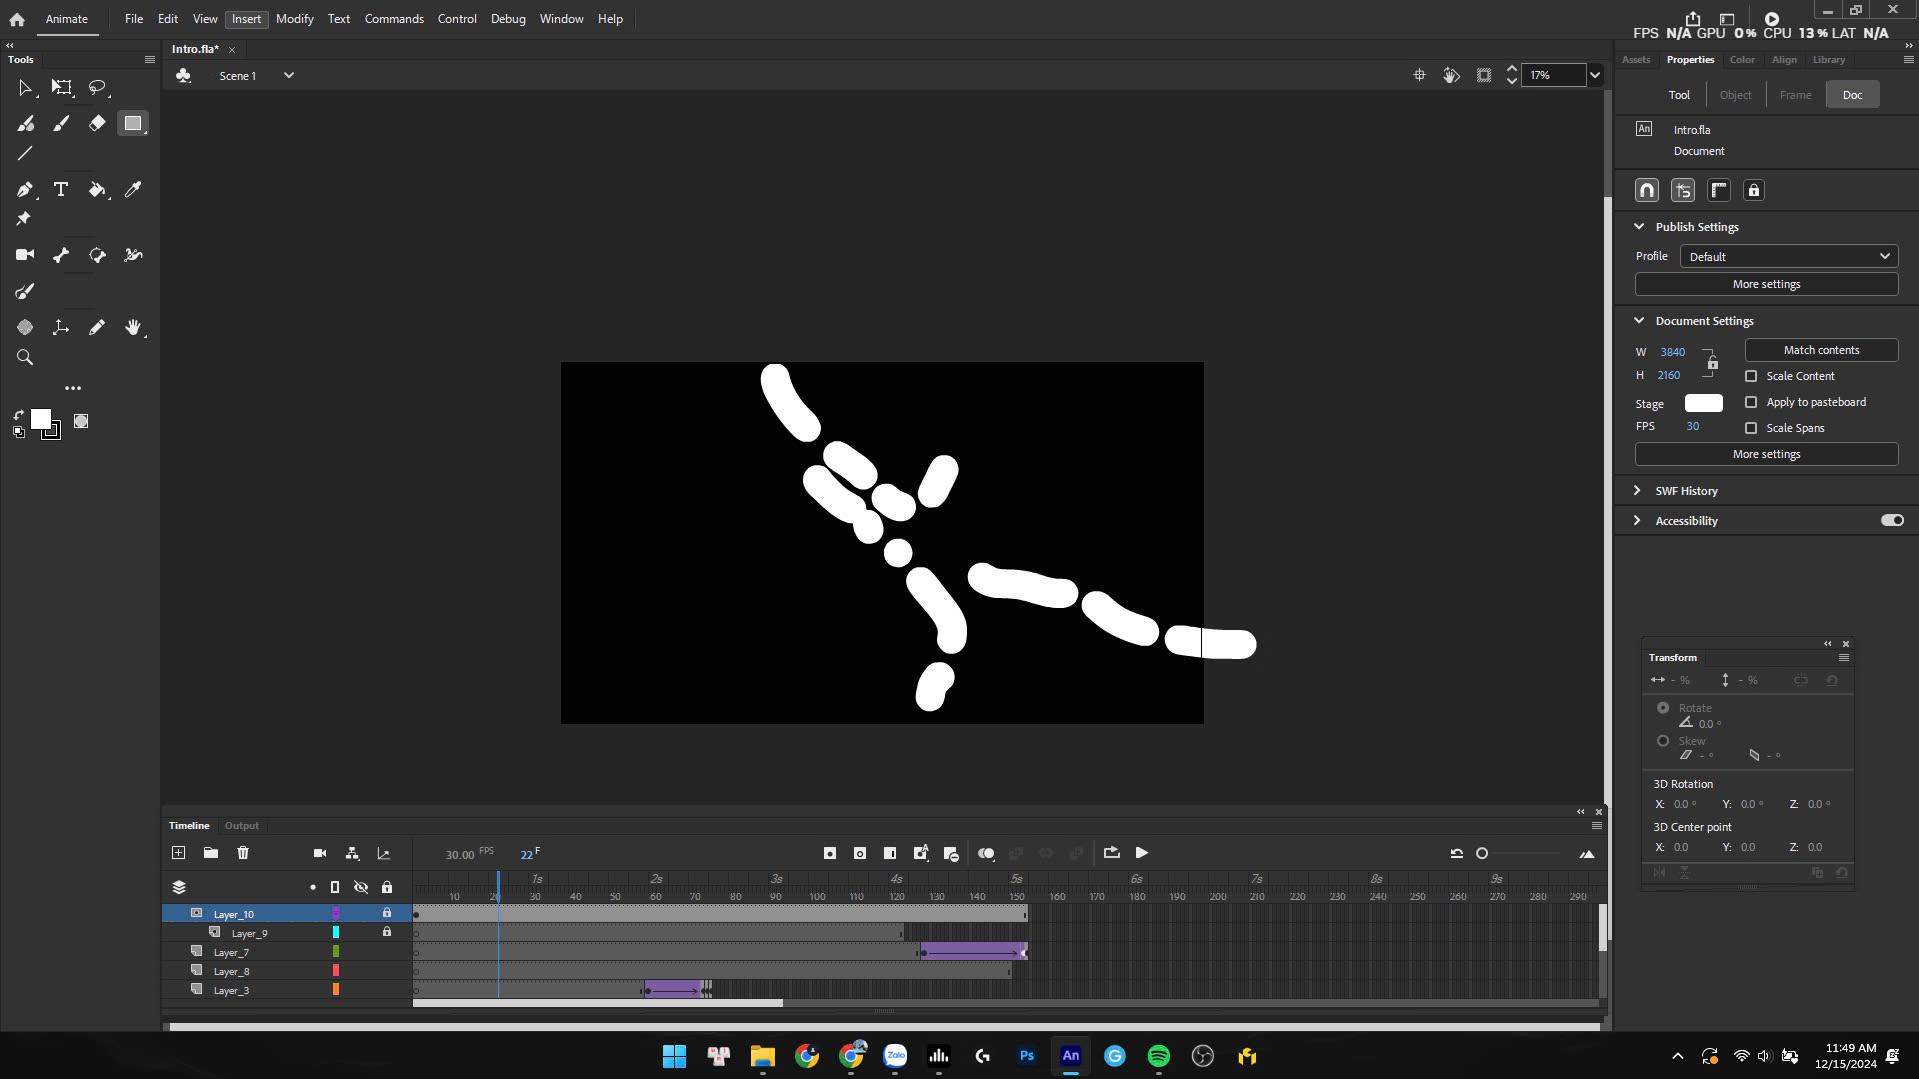The image size is (1919, 1079).
Task: Select the Rectangle tool
Action: tap(132, 123)
